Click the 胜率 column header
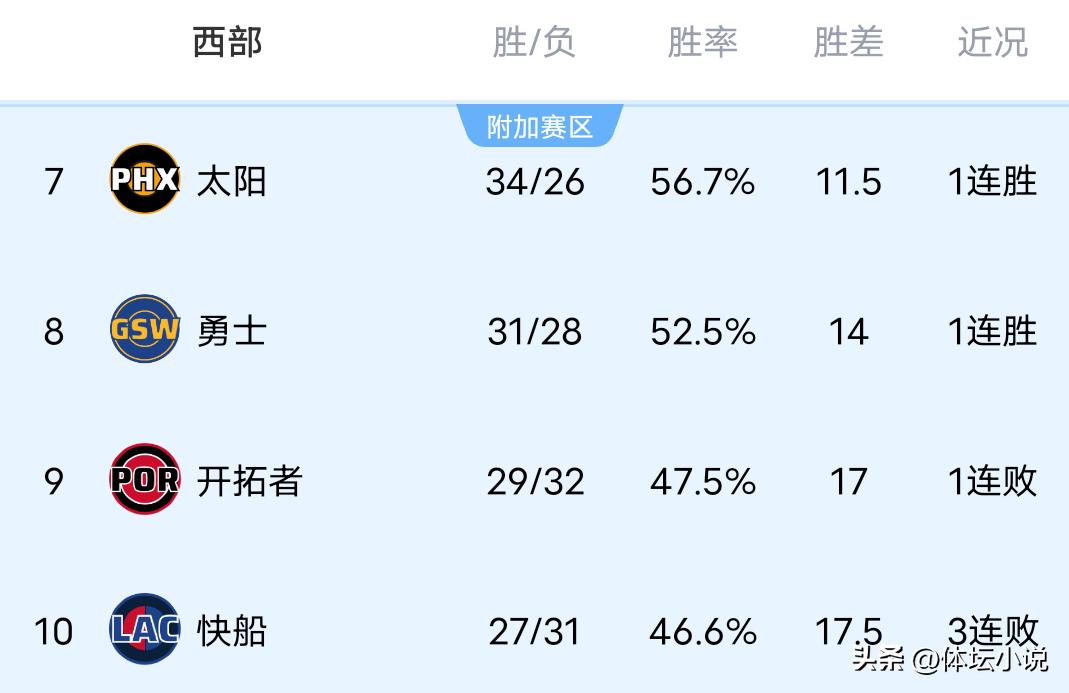The width and height of the screenshot is (1069, 693). 702,43
